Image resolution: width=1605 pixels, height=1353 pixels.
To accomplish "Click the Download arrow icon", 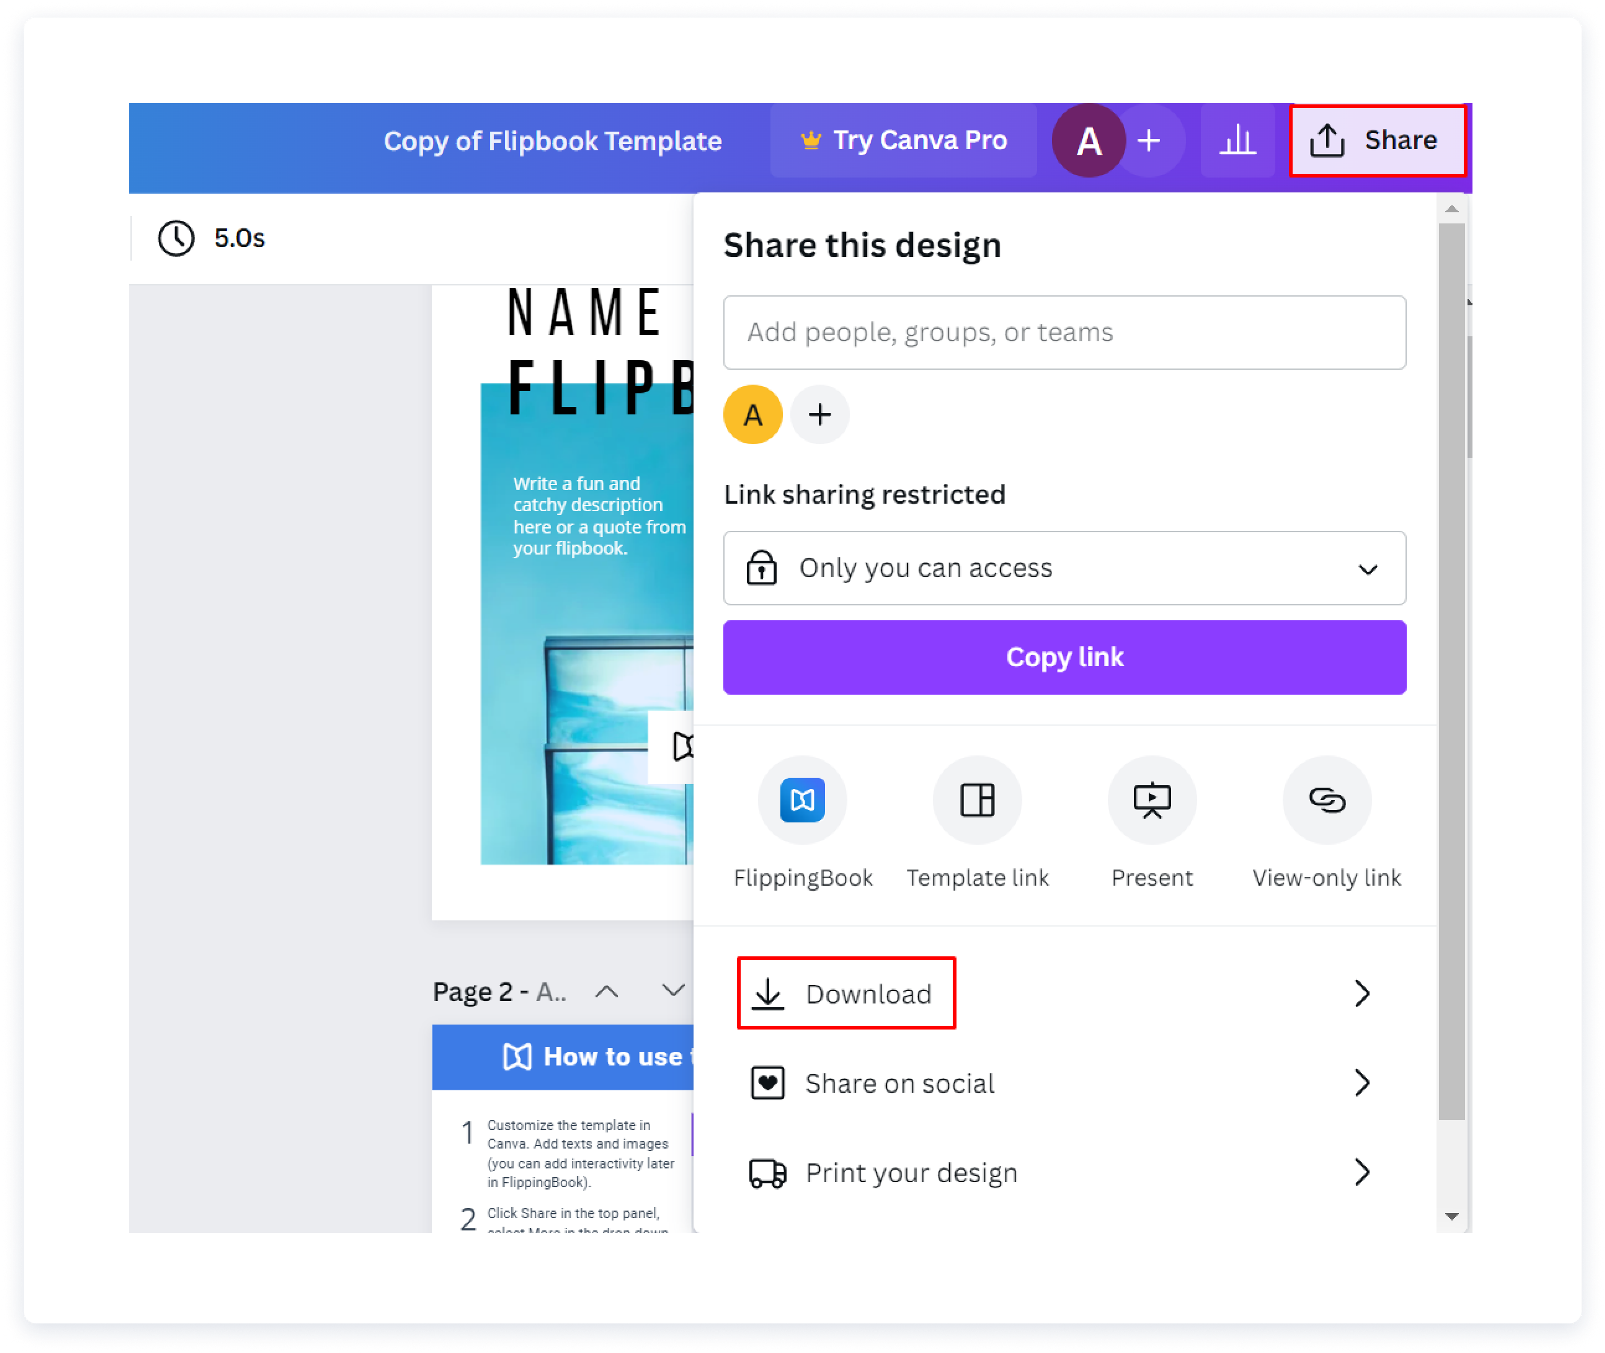I will (768, 993).
